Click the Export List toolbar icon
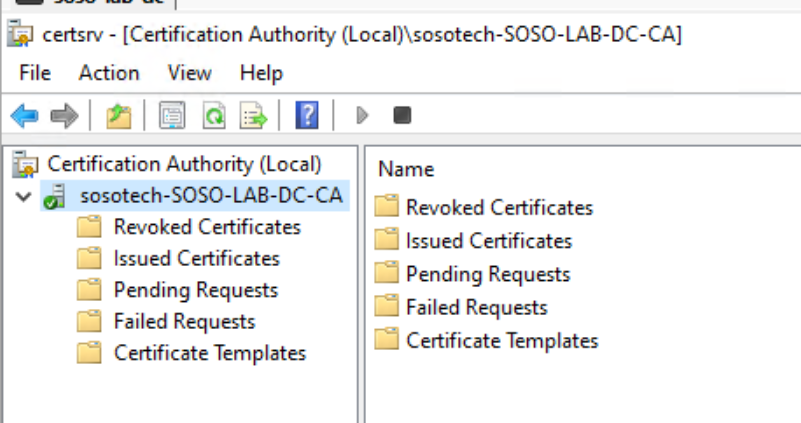The height and width of the screenshot is (423, 801). tap(254, 116)
